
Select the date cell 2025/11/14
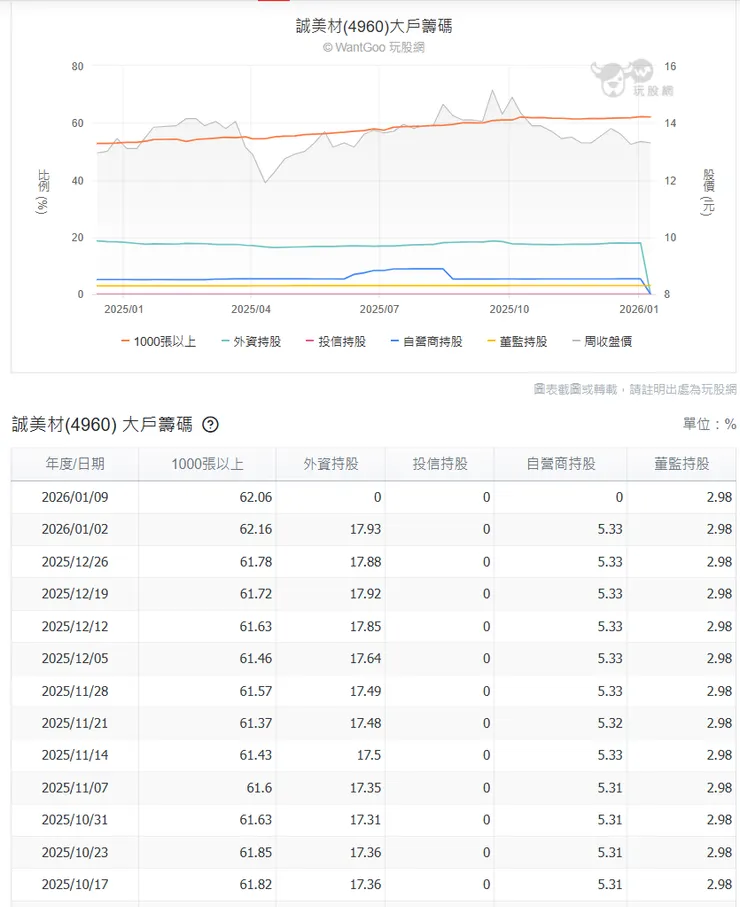click(75, 755)
